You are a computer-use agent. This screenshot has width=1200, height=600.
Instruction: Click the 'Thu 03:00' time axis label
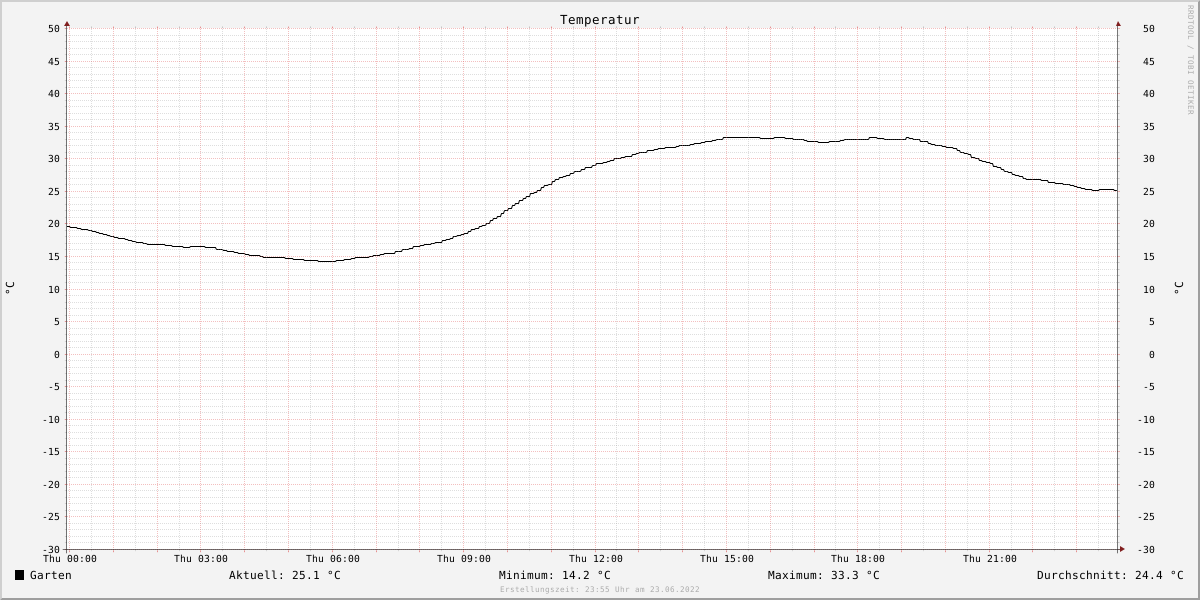(201, 559)
